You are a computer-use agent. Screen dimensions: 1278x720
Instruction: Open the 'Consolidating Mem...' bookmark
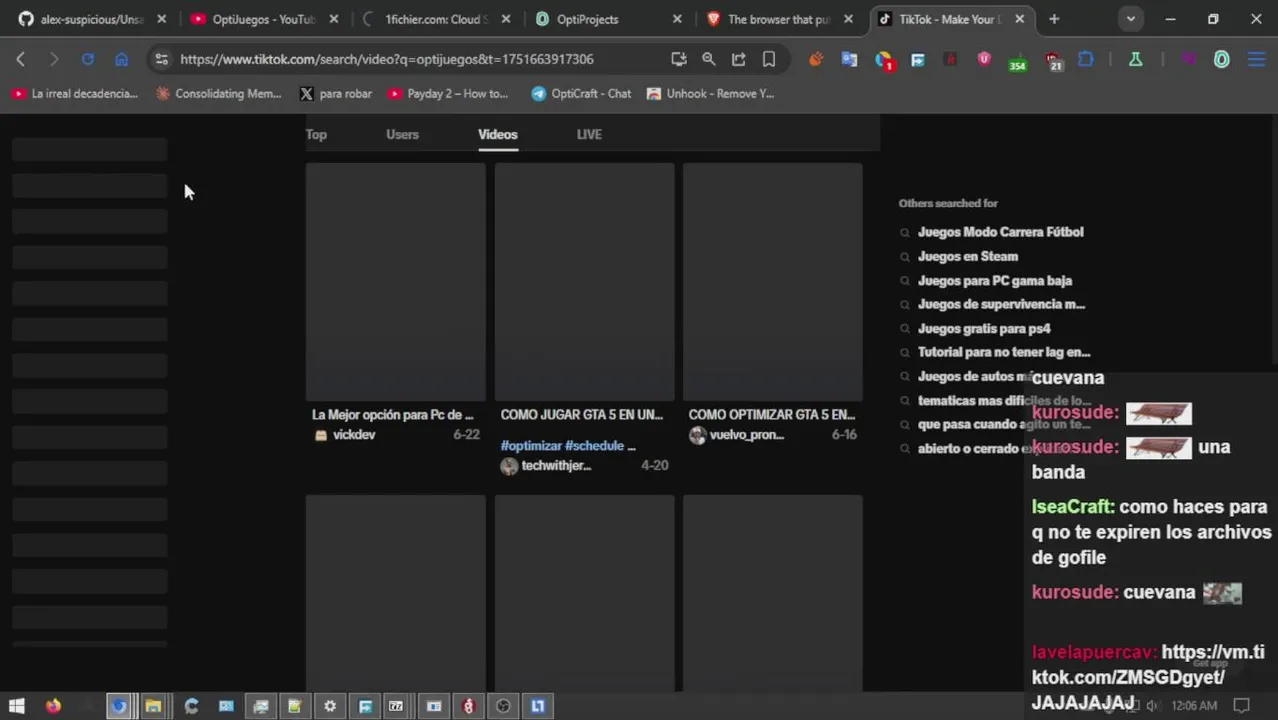click(218, 94)
